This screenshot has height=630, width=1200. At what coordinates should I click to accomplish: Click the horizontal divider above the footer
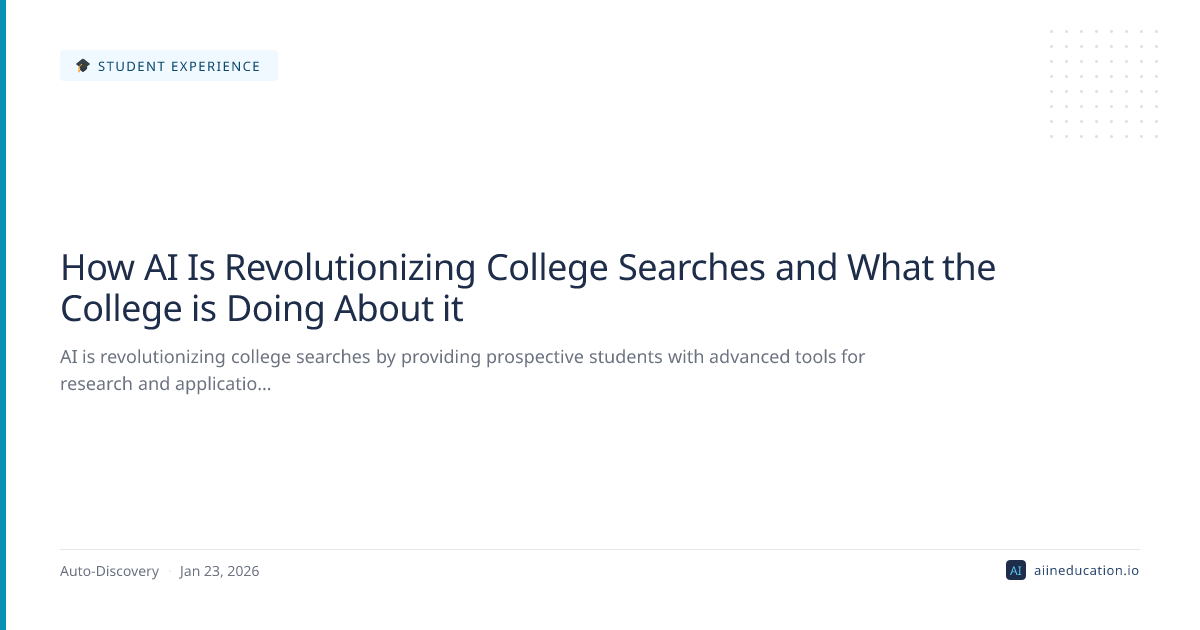(600, 549)
